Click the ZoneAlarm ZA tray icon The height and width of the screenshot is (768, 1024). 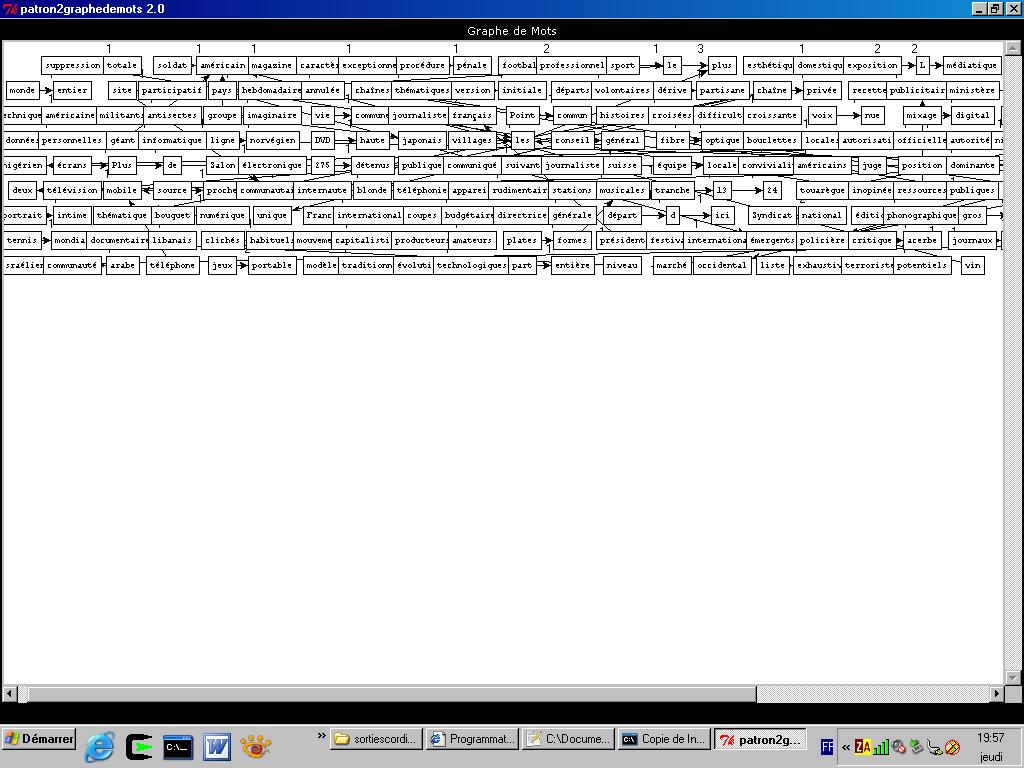point(862,746)
